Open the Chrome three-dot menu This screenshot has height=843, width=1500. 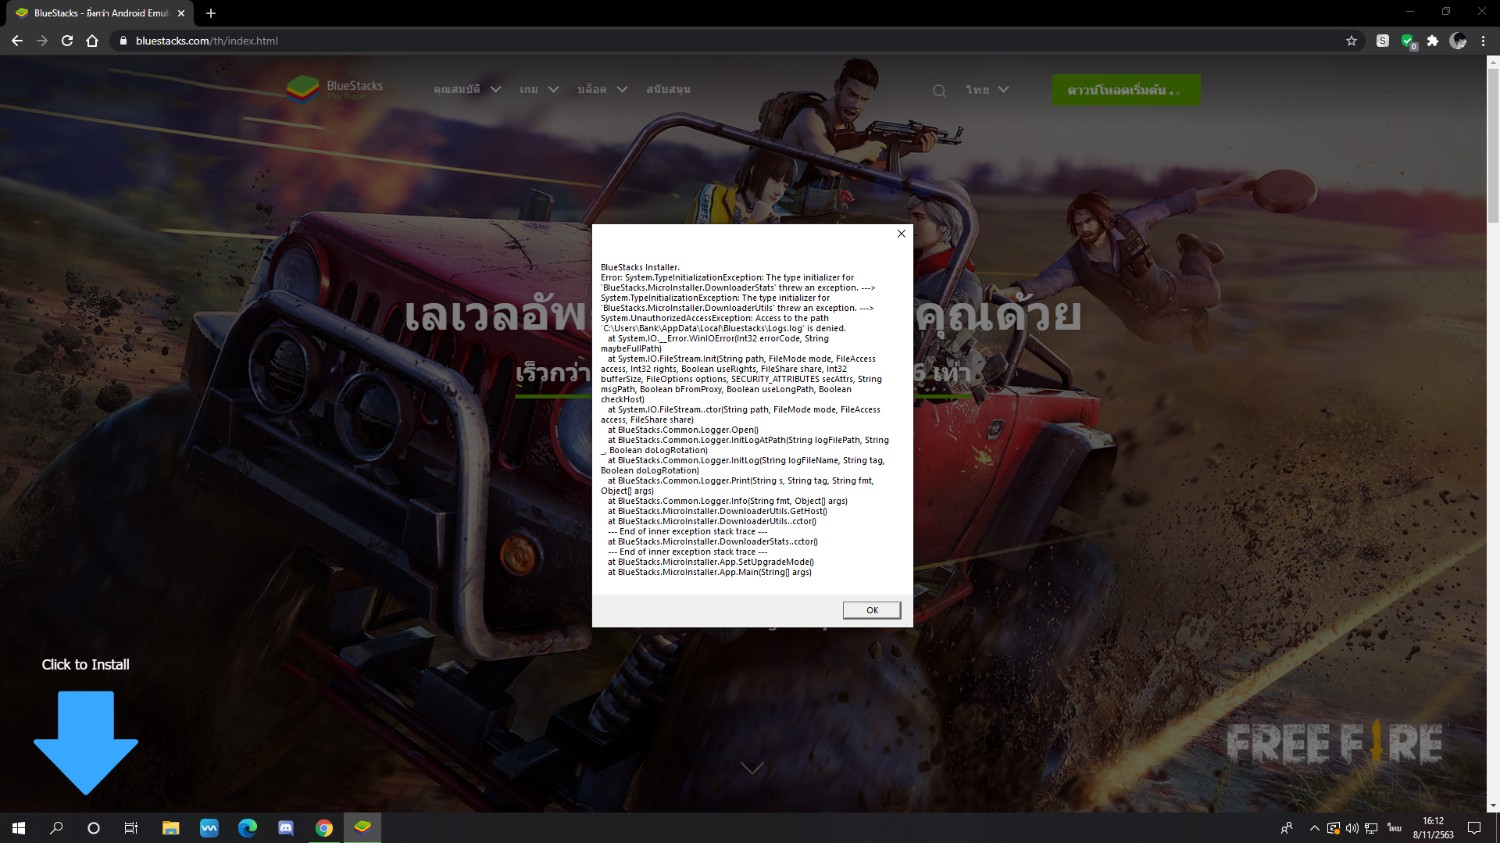(x=1483, y=41)
